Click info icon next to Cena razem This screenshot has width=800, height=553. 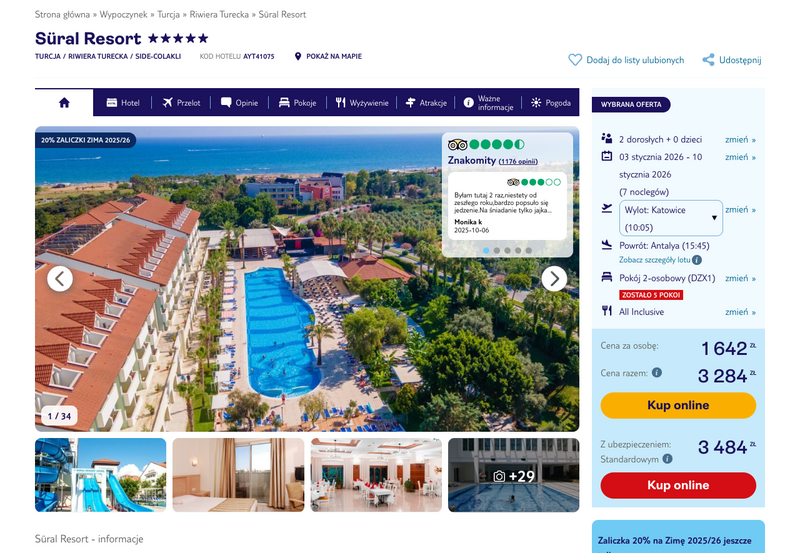[x=657, y=372]
